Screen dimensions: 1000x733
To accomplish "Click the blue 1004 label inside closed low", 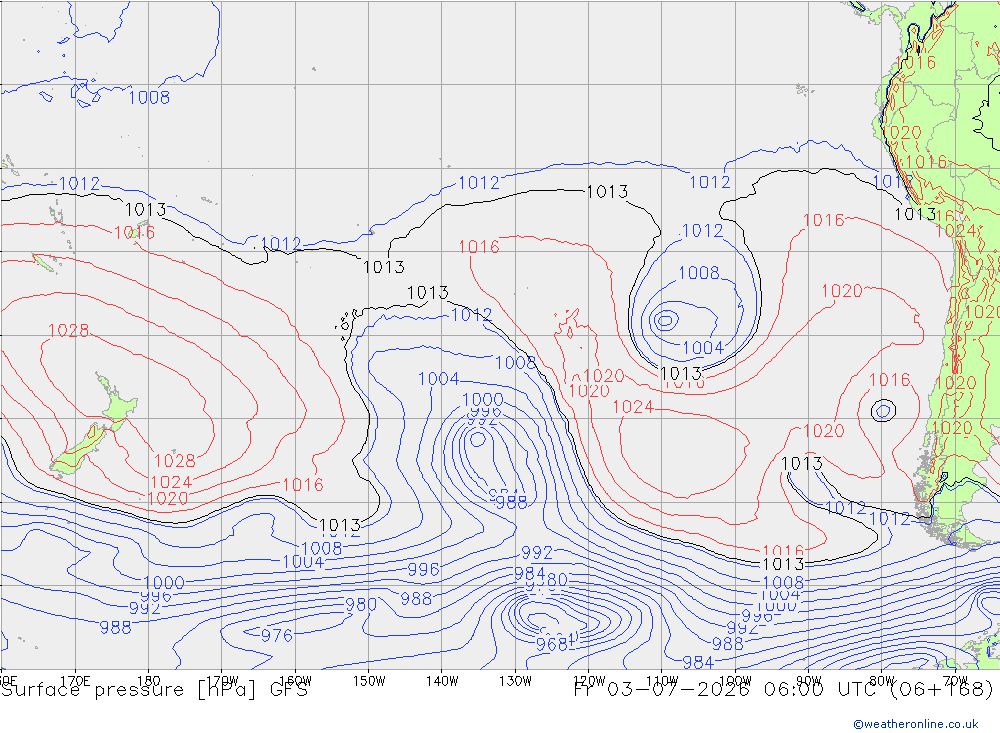I will click(703, 348).
